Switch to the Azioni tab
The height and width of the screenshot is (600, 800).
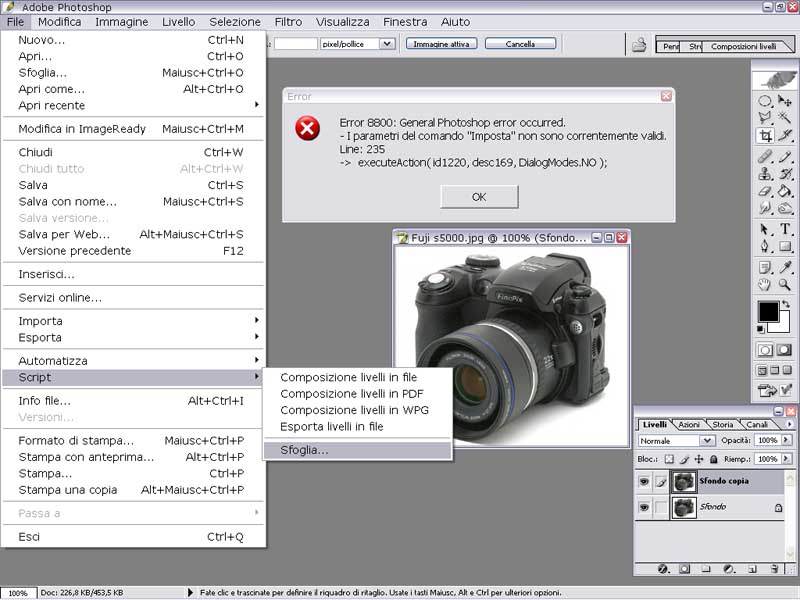pos(689,424)
